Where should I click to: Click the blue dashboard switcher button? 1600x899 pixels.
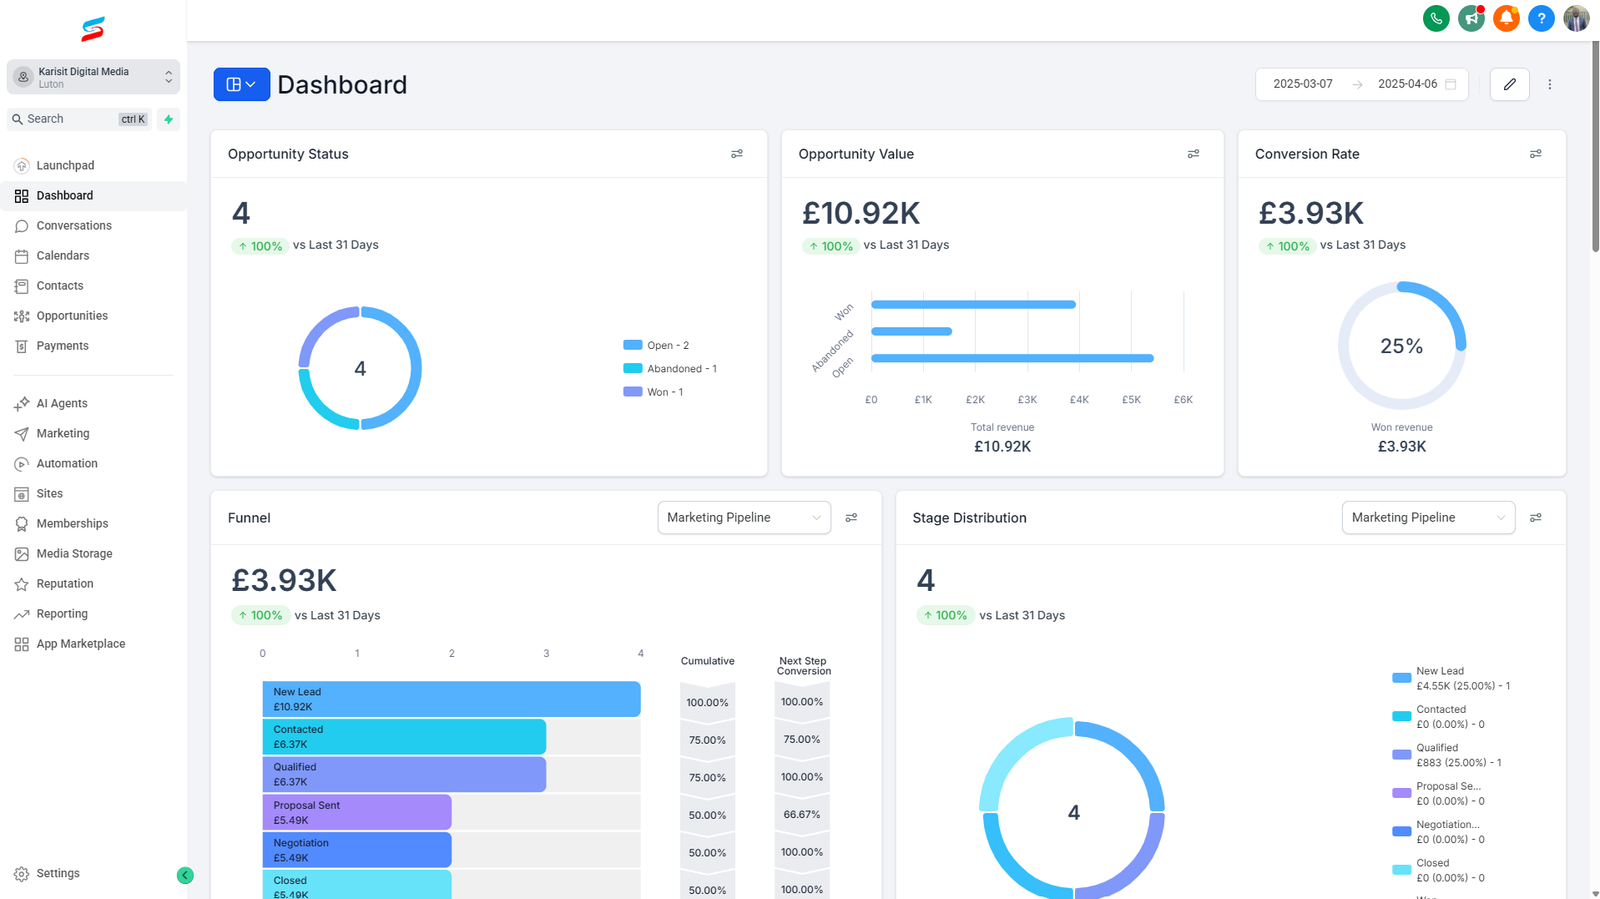(x=241, y=85)
